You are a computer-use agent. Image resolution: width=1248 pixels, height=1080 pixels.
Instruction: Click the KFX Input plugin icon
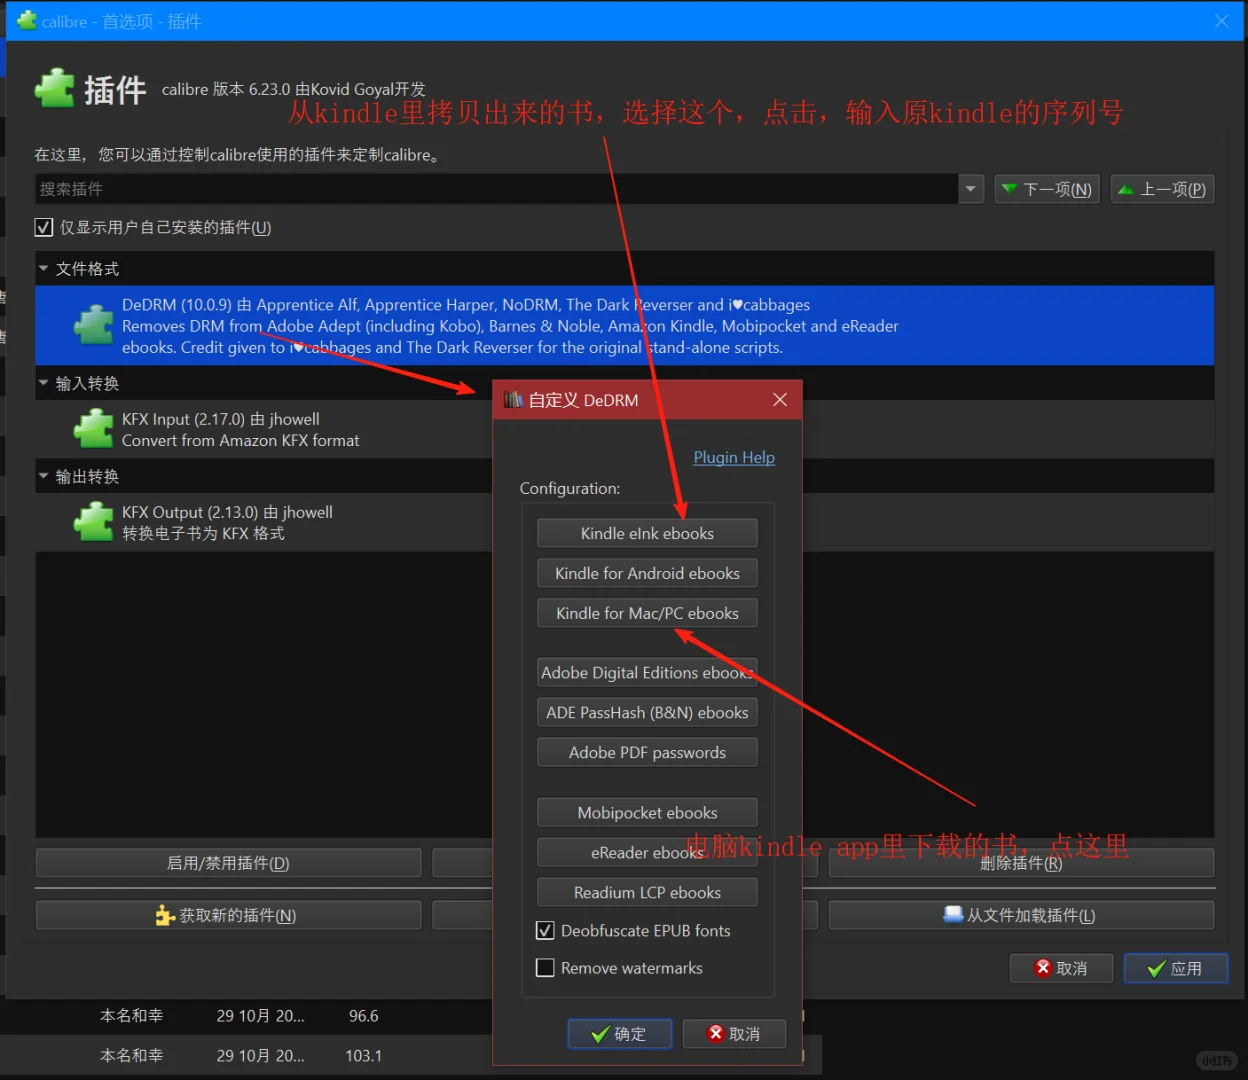tap(94, 430)
